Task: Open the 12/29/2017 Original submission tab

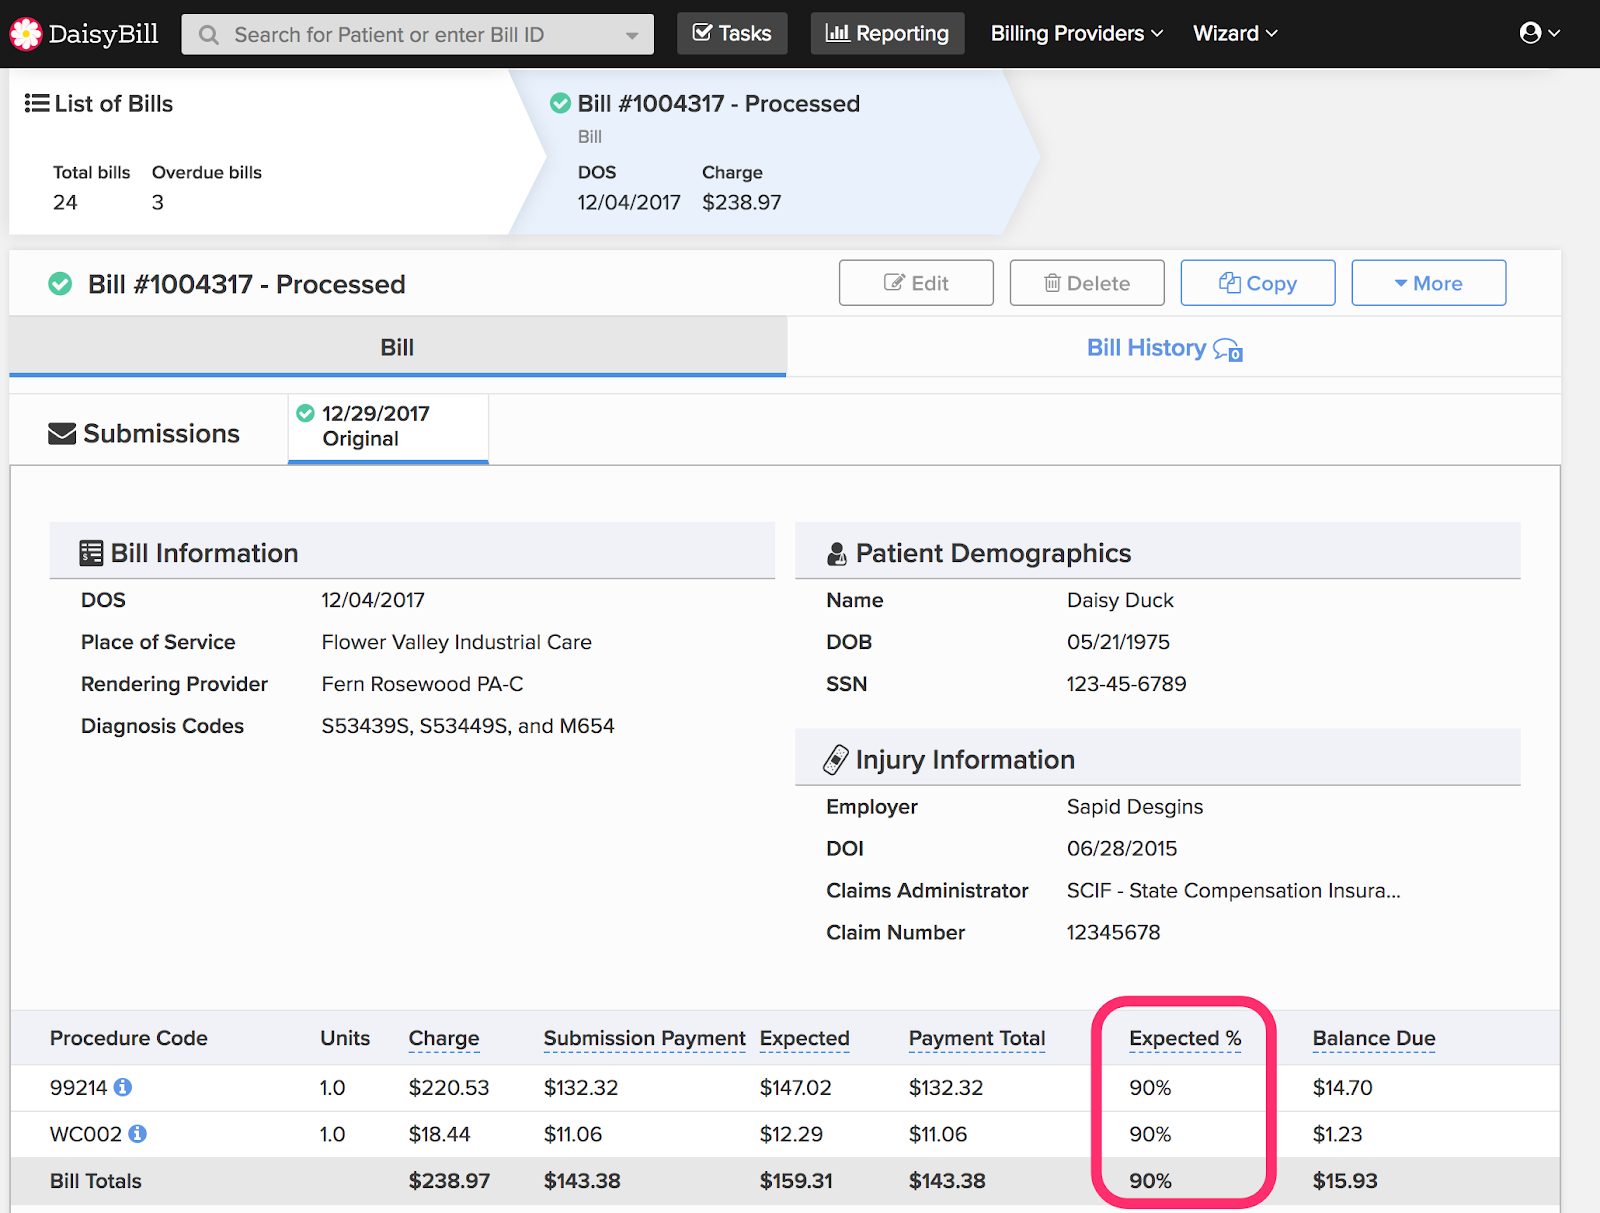Action: coord(388,427)
